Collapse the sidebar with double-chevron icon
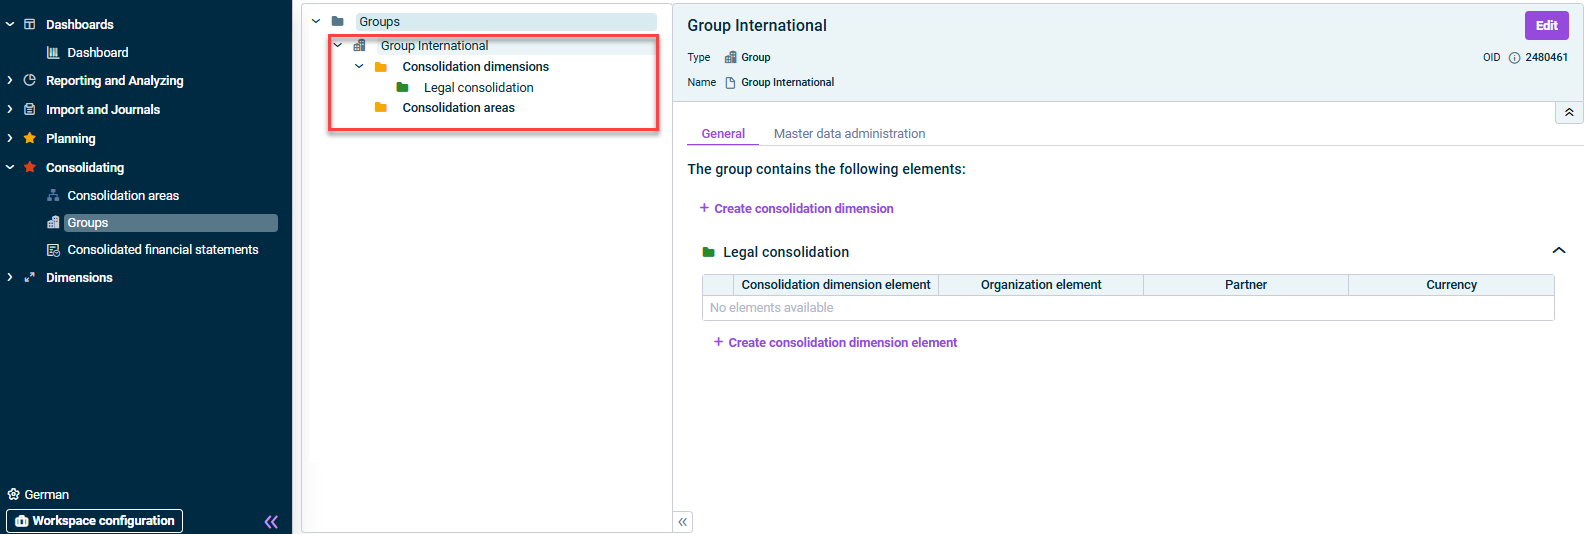This screenshot has width=1588, height=534. (271, 521)
